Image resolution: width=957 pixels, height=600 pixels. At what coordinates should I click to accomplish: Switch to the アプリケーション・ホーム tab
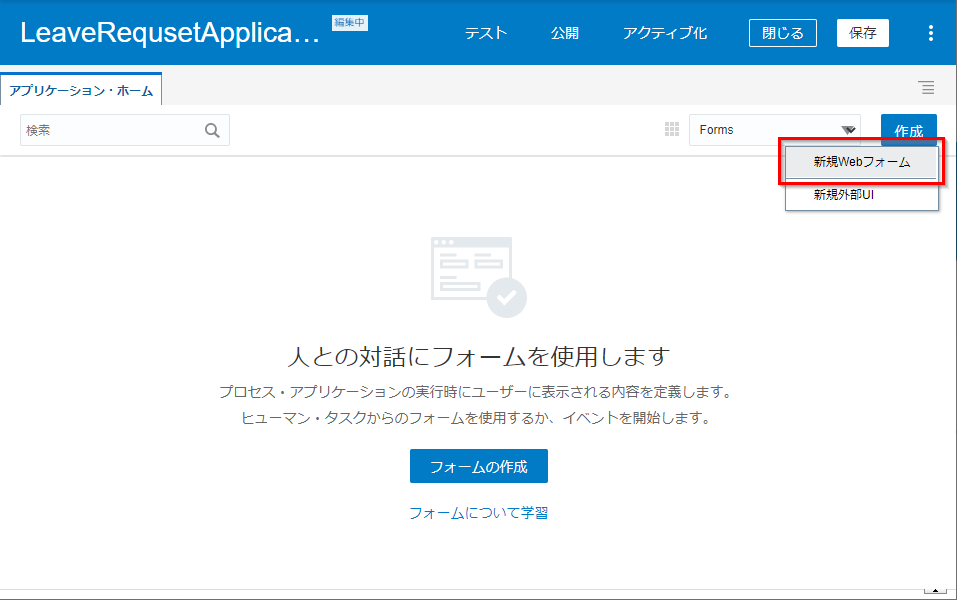[x=81, y=91]
